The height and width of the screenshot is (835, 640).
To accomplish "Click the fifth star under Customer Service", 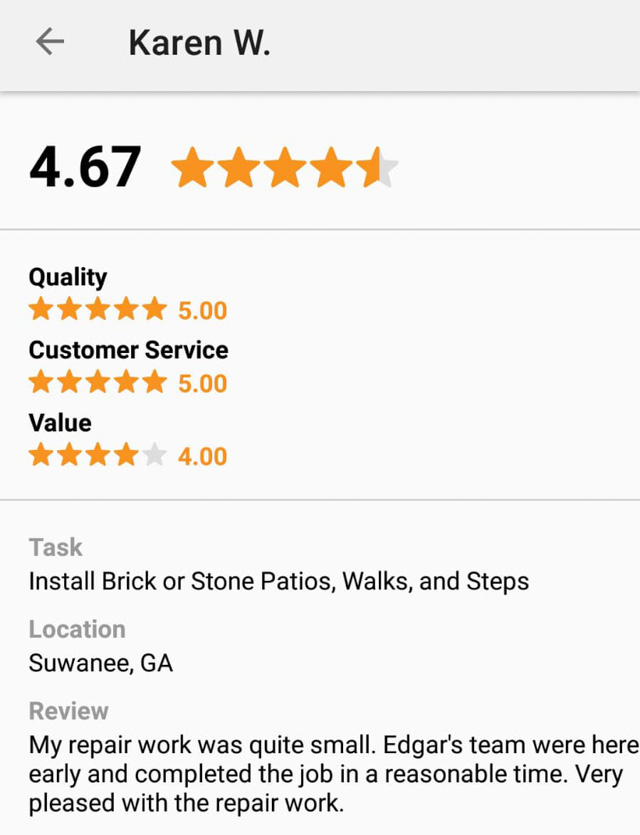I will [x=154, y=382].
